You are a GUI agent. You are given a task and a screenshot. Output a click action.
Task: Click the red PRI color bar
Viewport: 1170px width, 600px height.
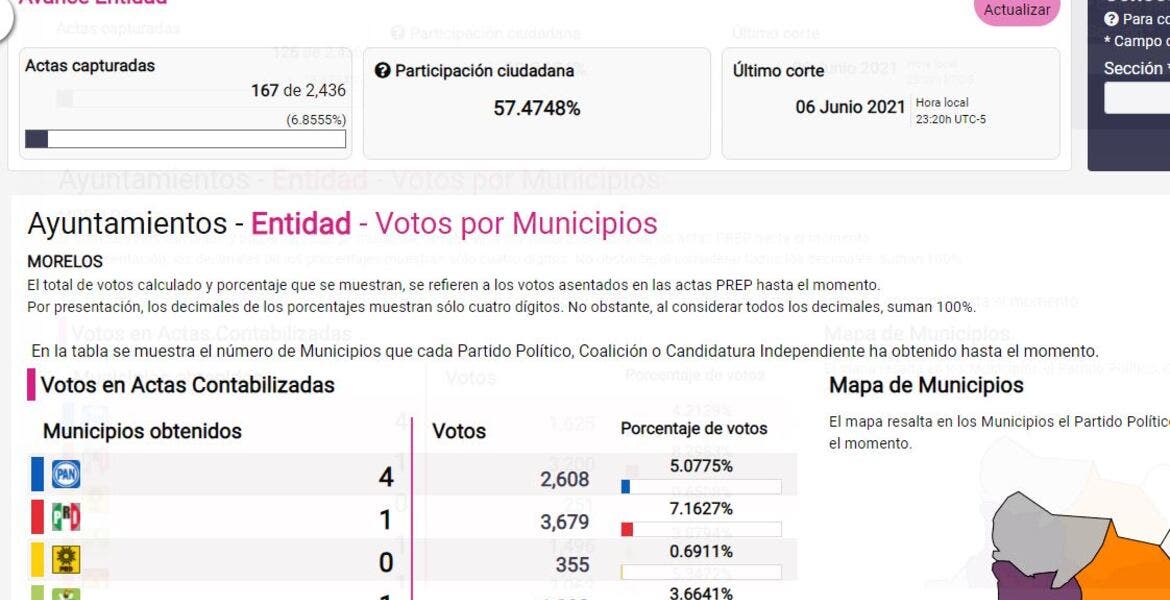(x=38, y=517)
